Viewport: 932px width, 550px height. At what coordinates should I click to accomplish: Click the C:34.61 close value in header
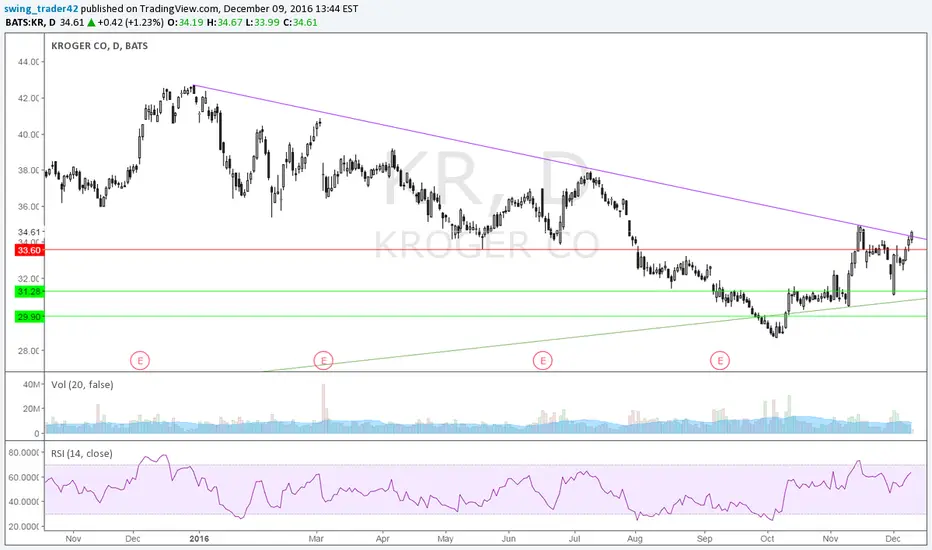point(300,23)
